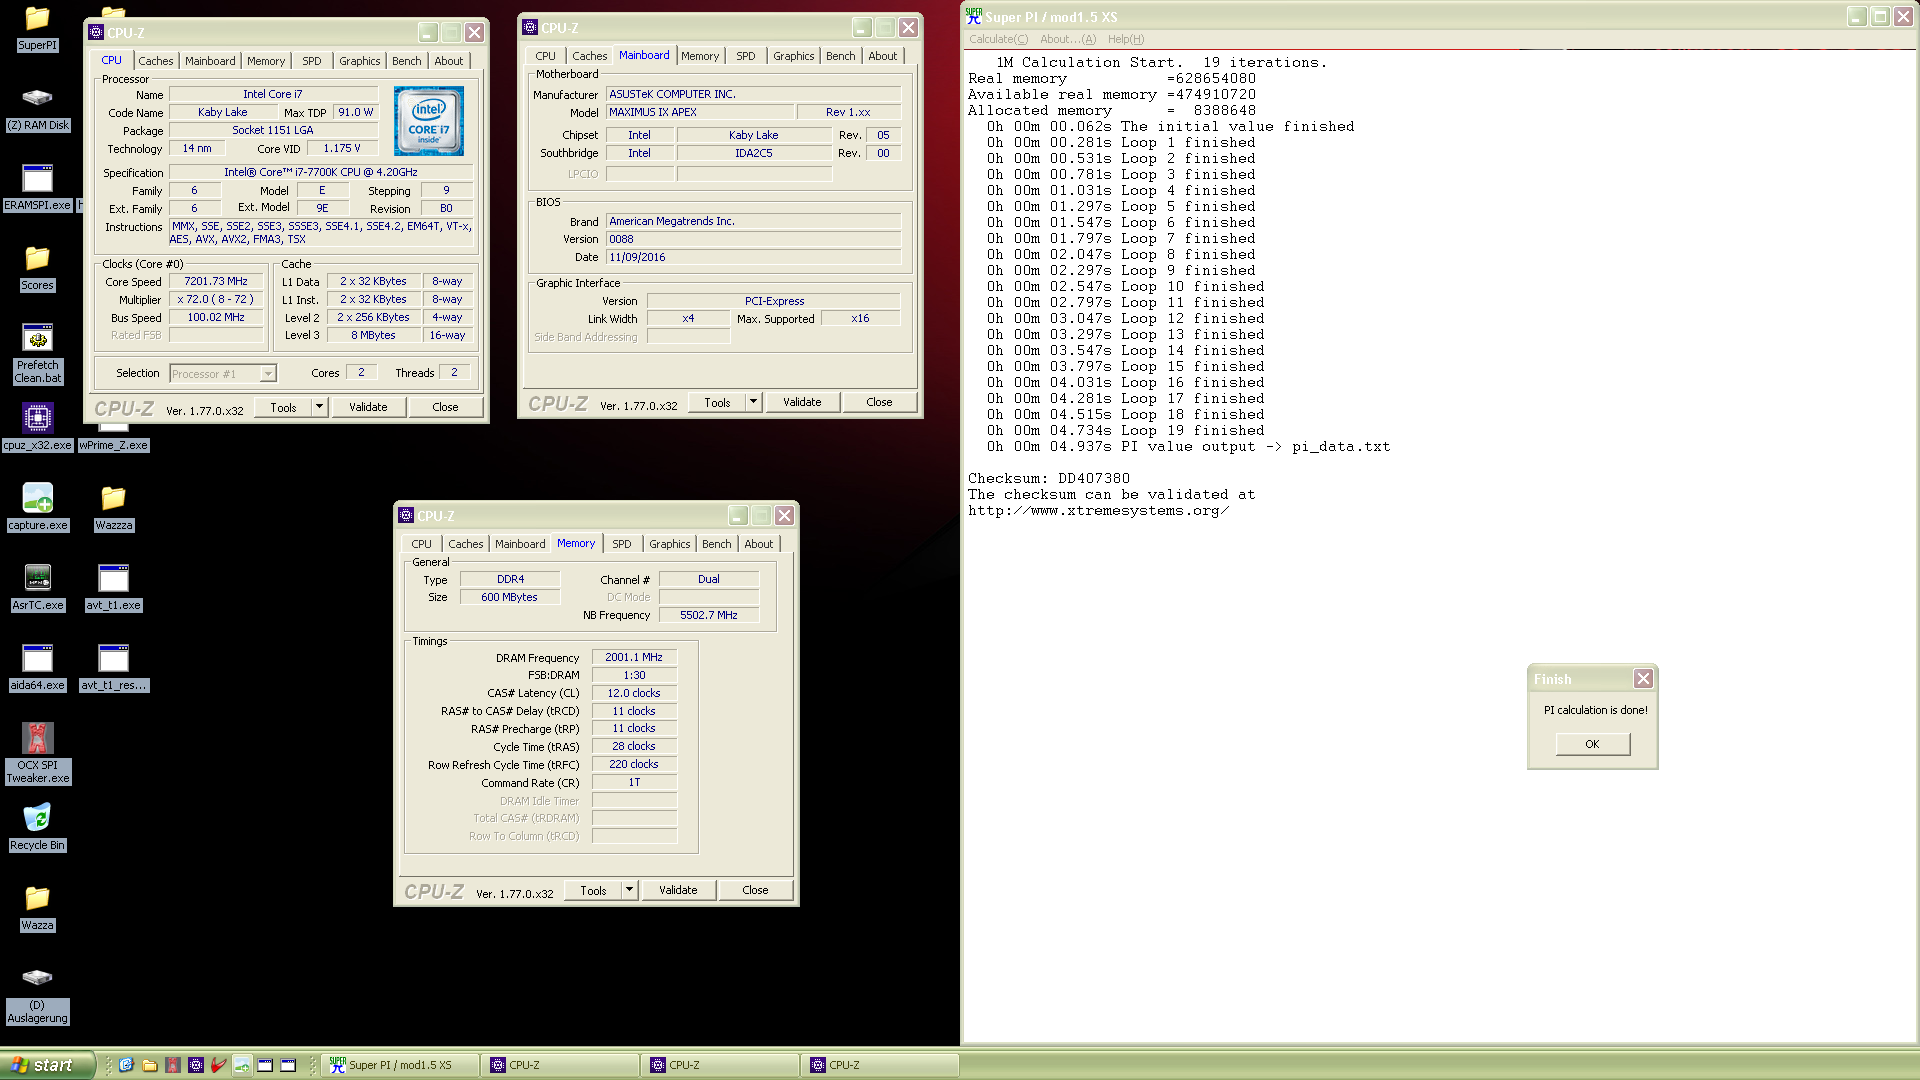This screenshot has width=1920, height=1080.
Task: Click Validate in CPU-Z CPU window
Action: (x=368, y=407)
